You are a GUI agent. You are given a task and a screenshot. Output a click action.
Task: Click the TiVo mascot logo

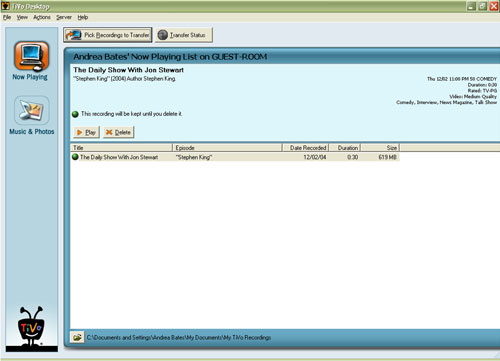pos(31,327)
